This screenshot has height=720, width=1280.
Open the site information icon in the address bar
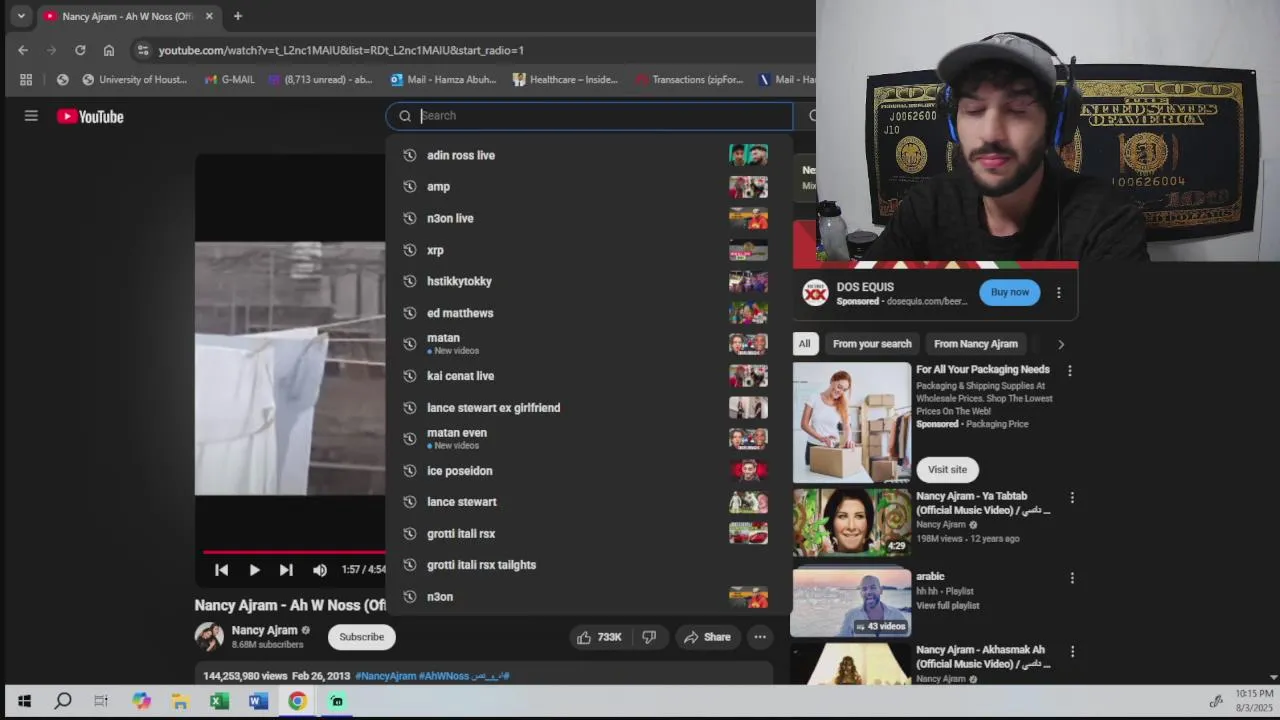click(143, 50)
